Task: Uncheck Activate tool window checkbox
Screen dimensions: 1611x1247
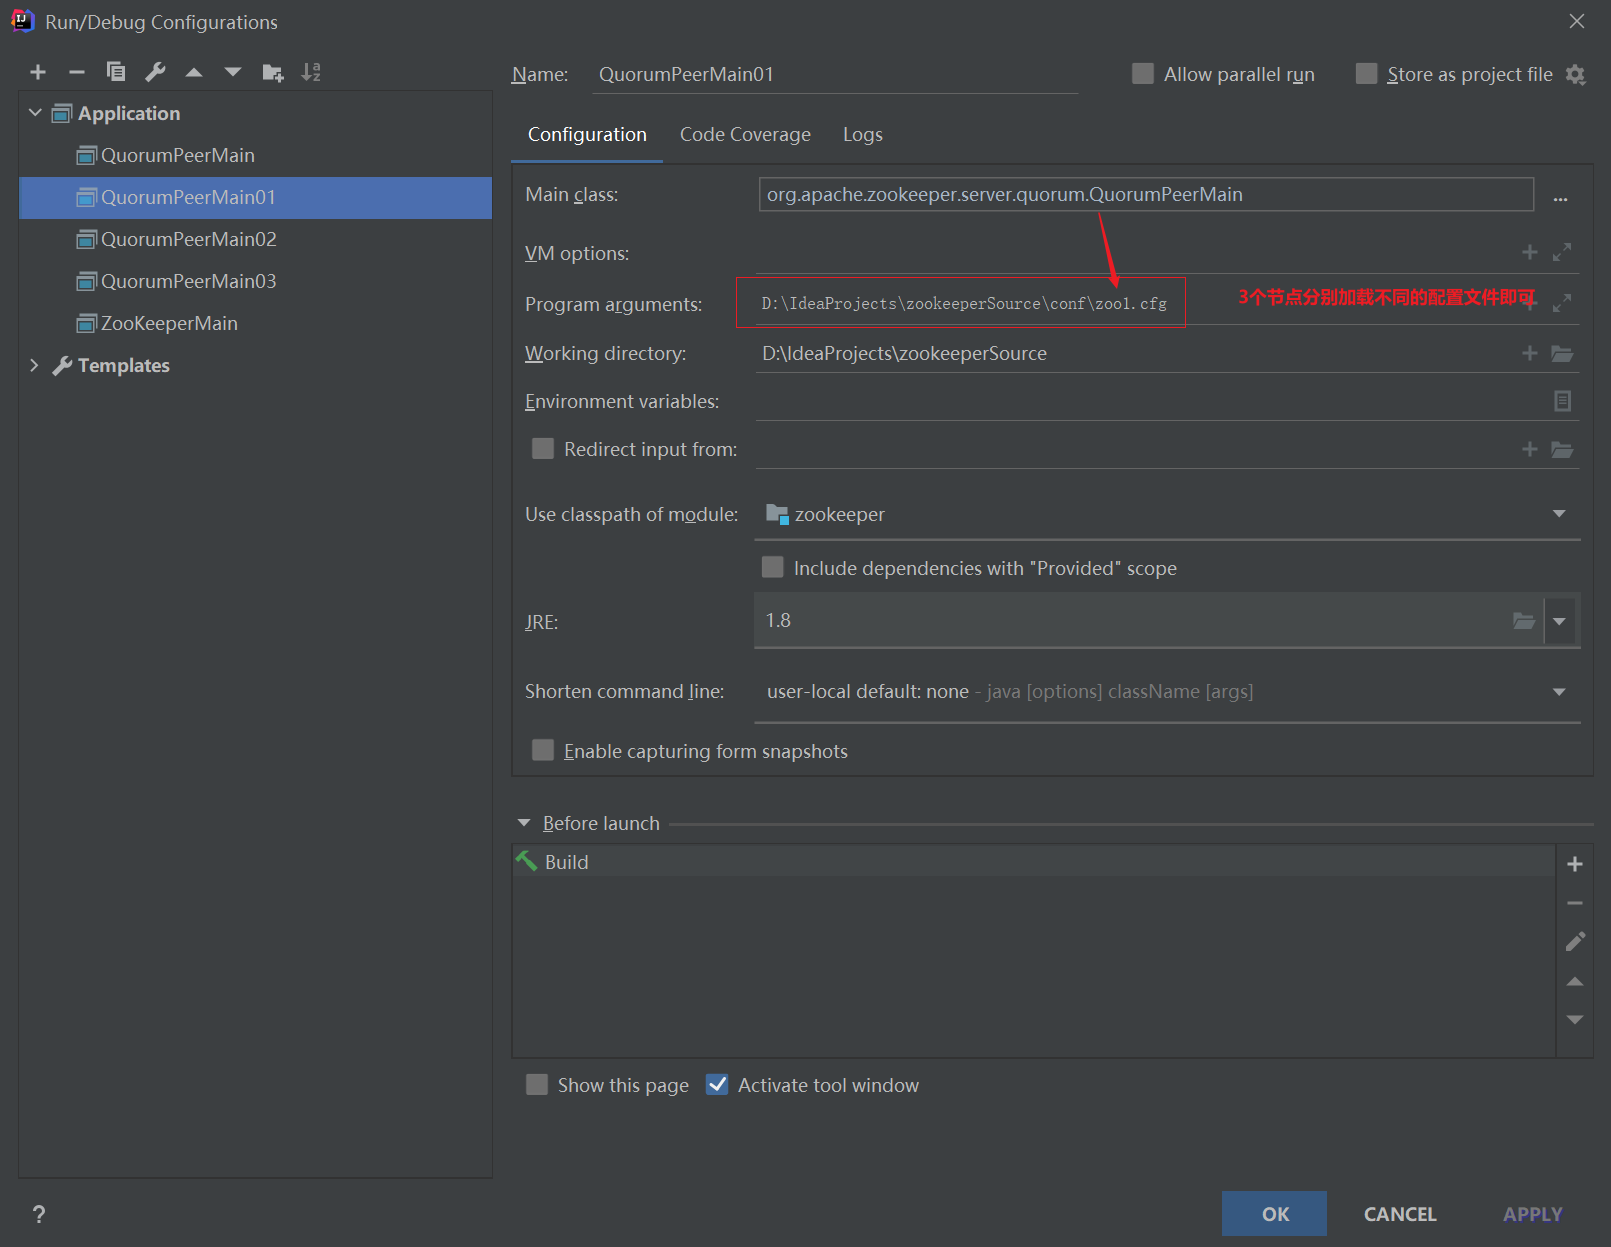Action: pyautogui.click(x=717, y=1084)
